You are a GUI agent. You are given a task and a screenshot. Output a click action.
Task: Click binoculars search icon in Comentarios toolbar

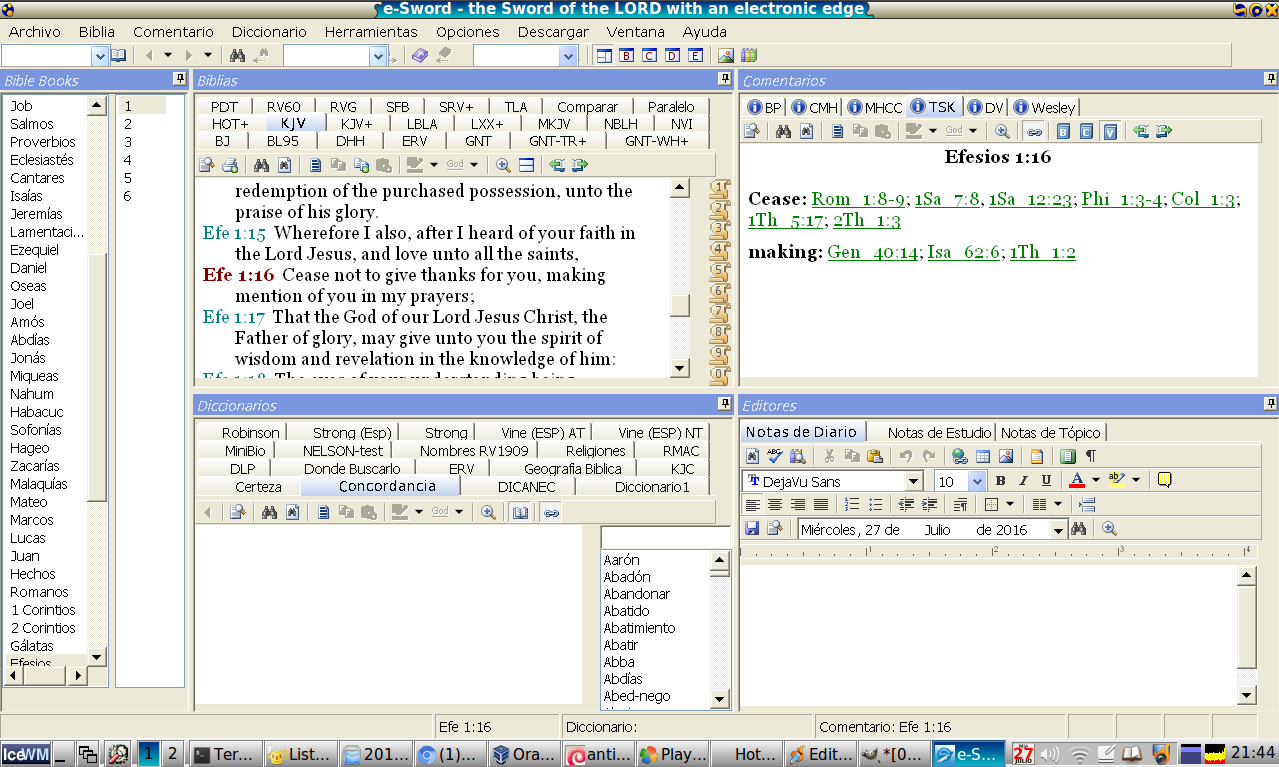784,131
